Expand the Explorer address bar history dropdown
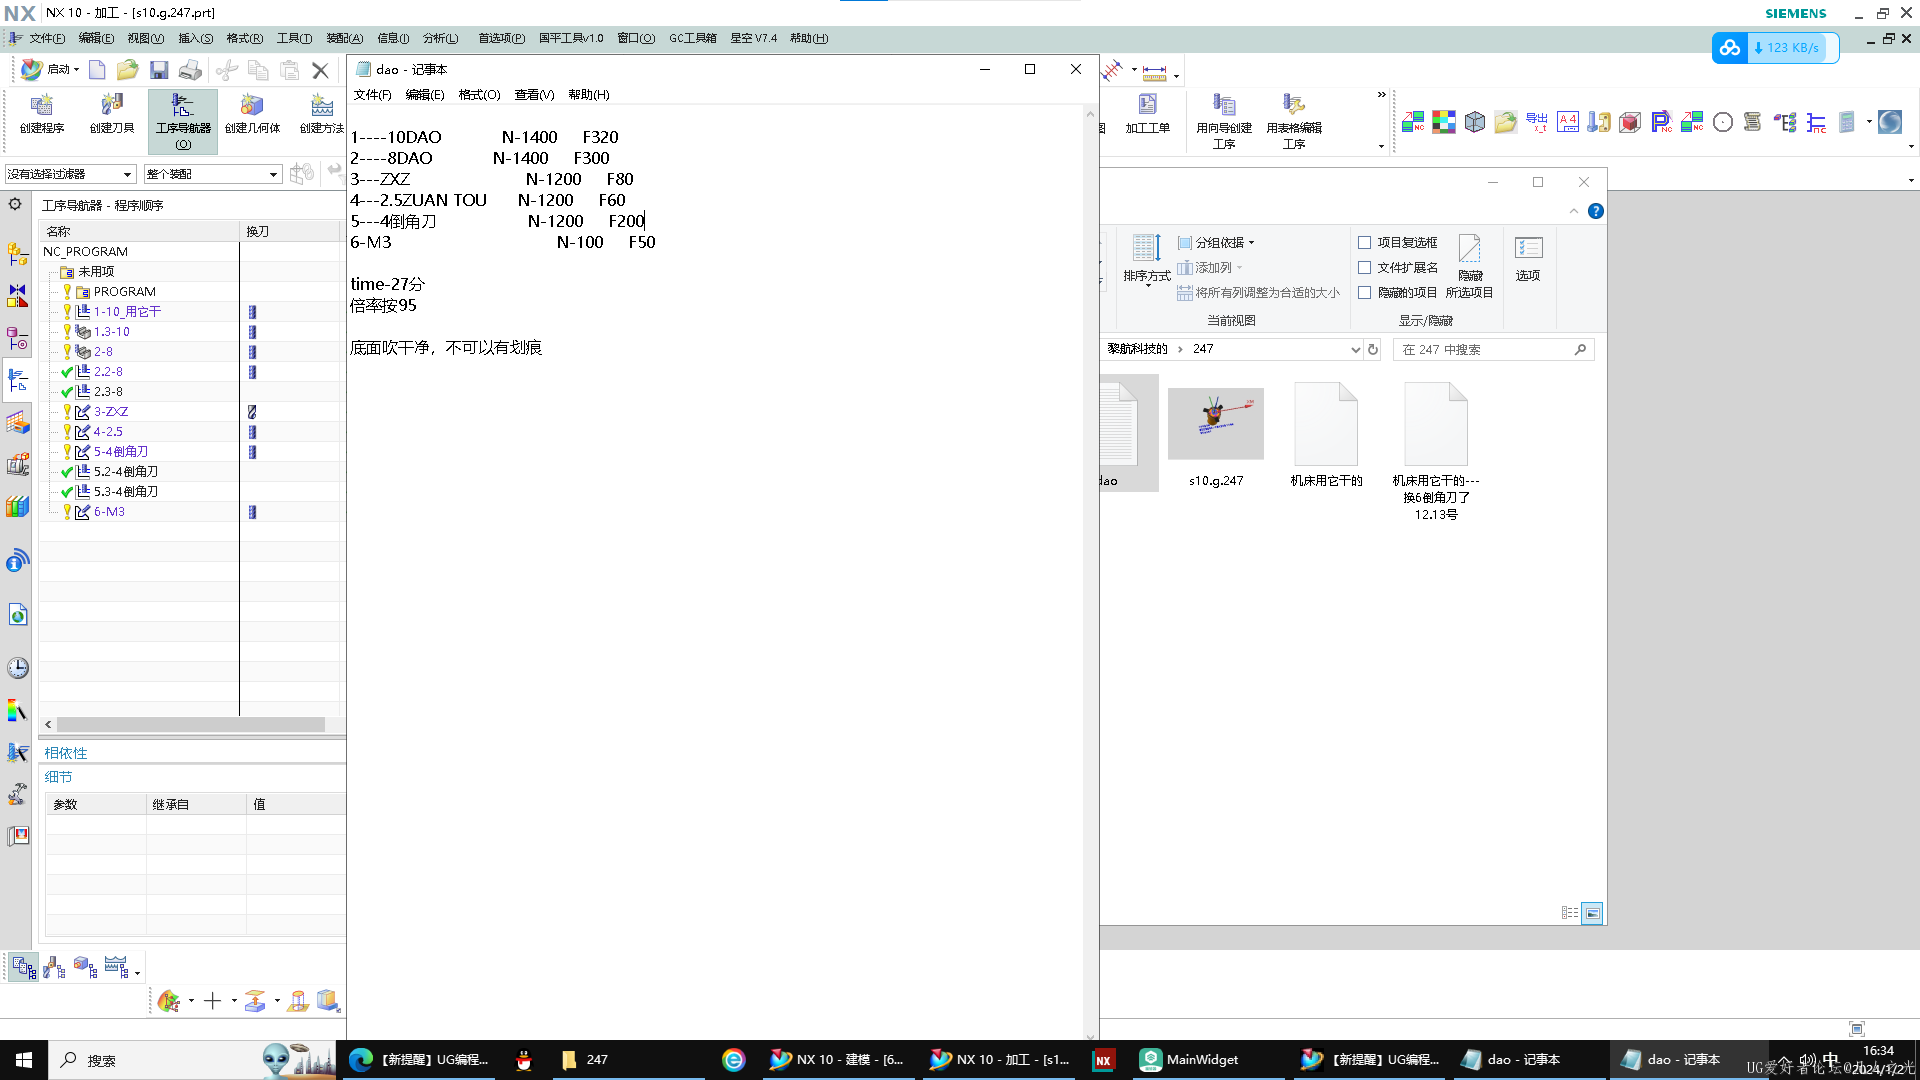 pos(1355,350)
